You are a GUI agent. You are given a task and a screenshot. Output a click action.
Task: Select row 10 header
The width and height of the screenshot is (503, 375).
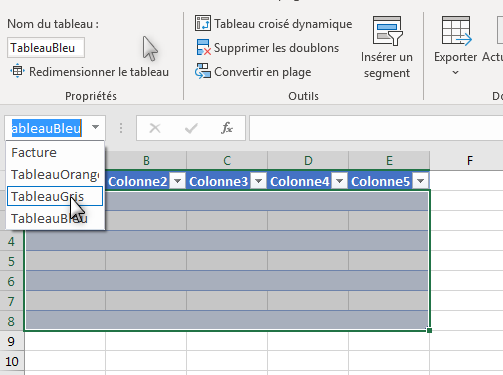(x=11, y=361)
